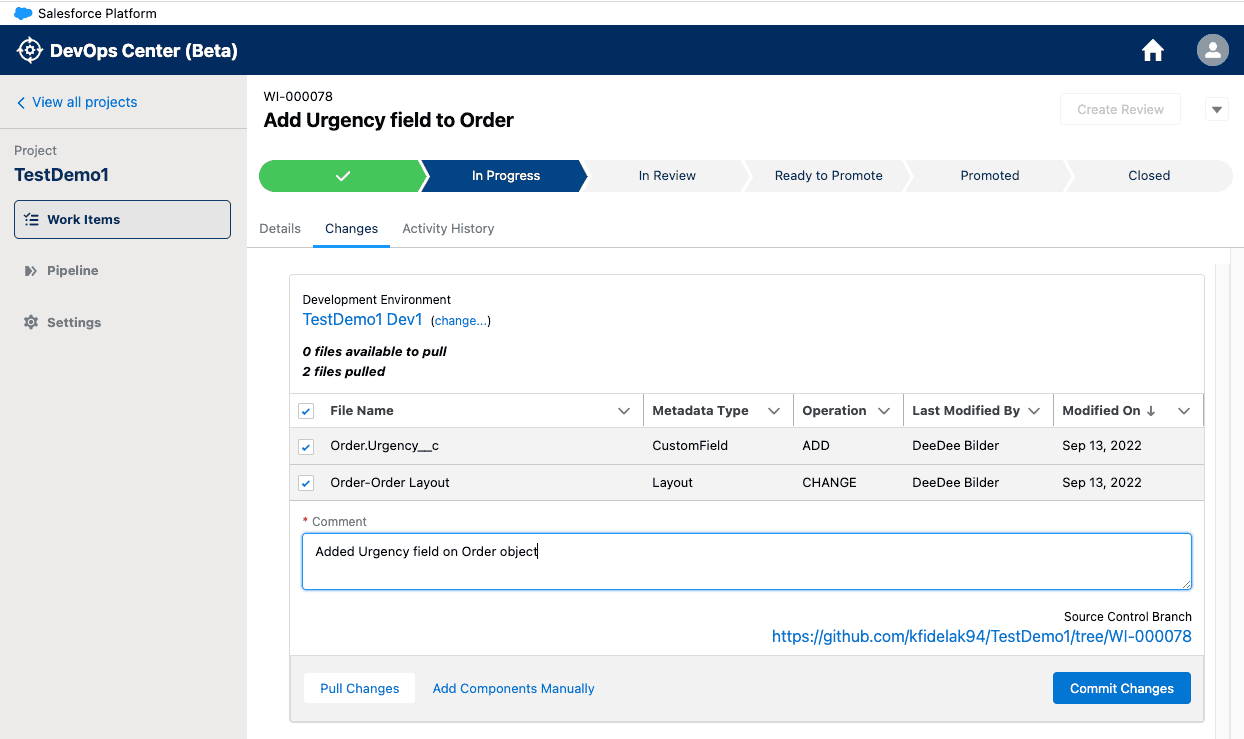Click the Create Review button
The image size is (1244, 739).
[x=1120, y=109]
